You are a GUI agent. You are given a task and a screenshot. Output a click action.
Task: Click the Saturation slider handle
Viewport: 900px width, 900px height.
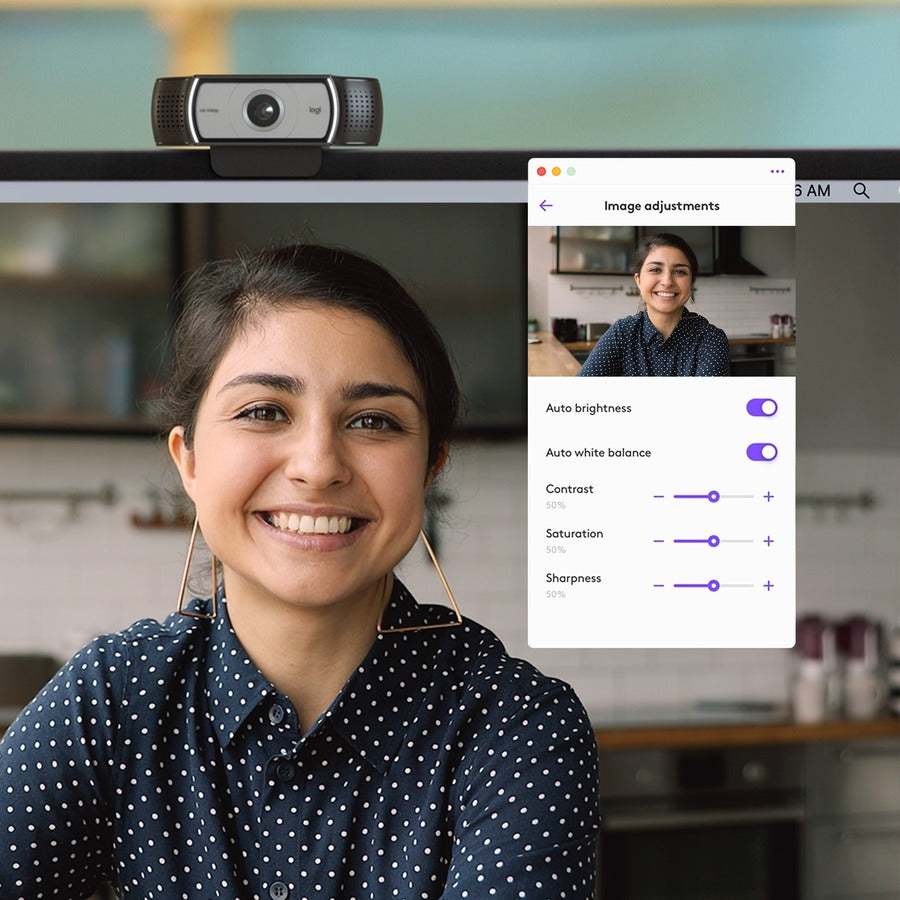713,541
